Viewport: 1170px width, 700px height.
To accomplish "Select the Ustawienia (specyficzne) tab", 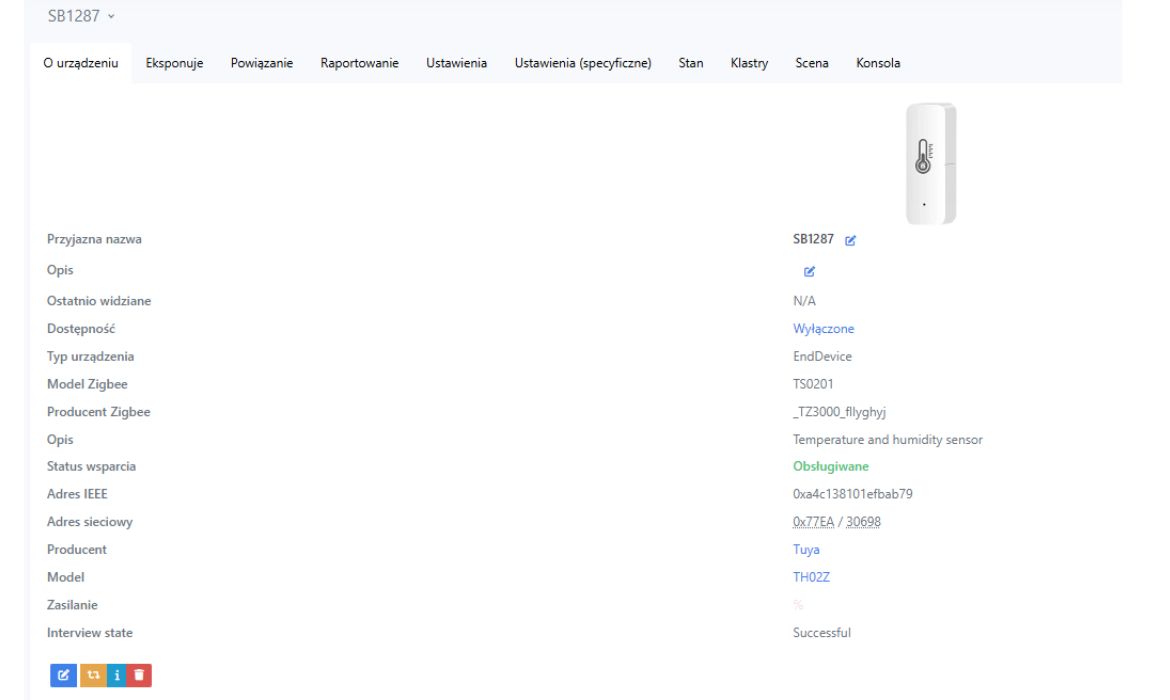I will [x=582, y=63].
